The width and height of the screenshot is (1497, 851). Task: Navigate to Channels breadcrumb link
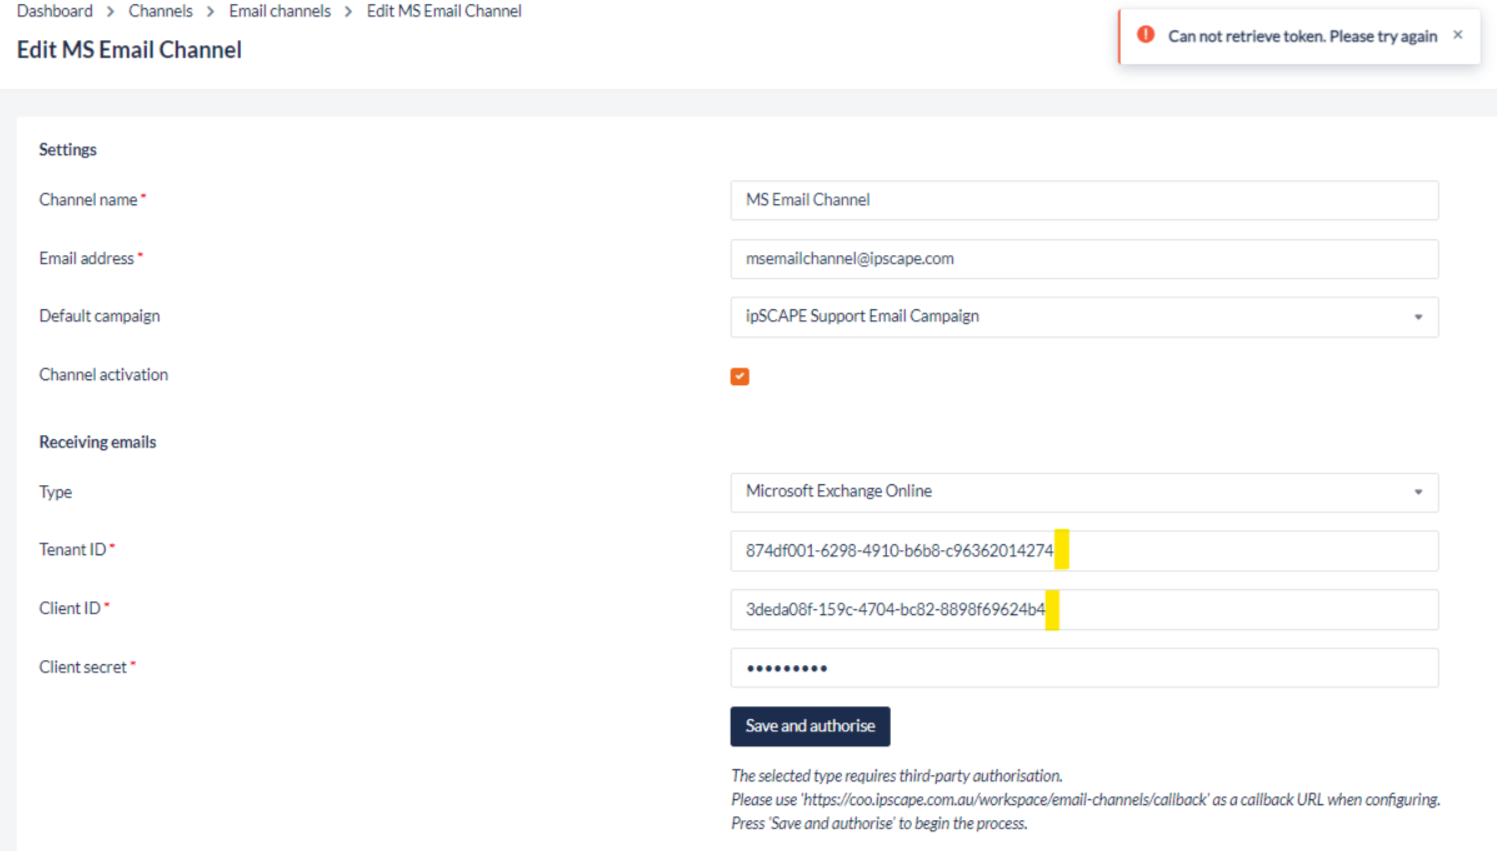(x=160, y=11)
